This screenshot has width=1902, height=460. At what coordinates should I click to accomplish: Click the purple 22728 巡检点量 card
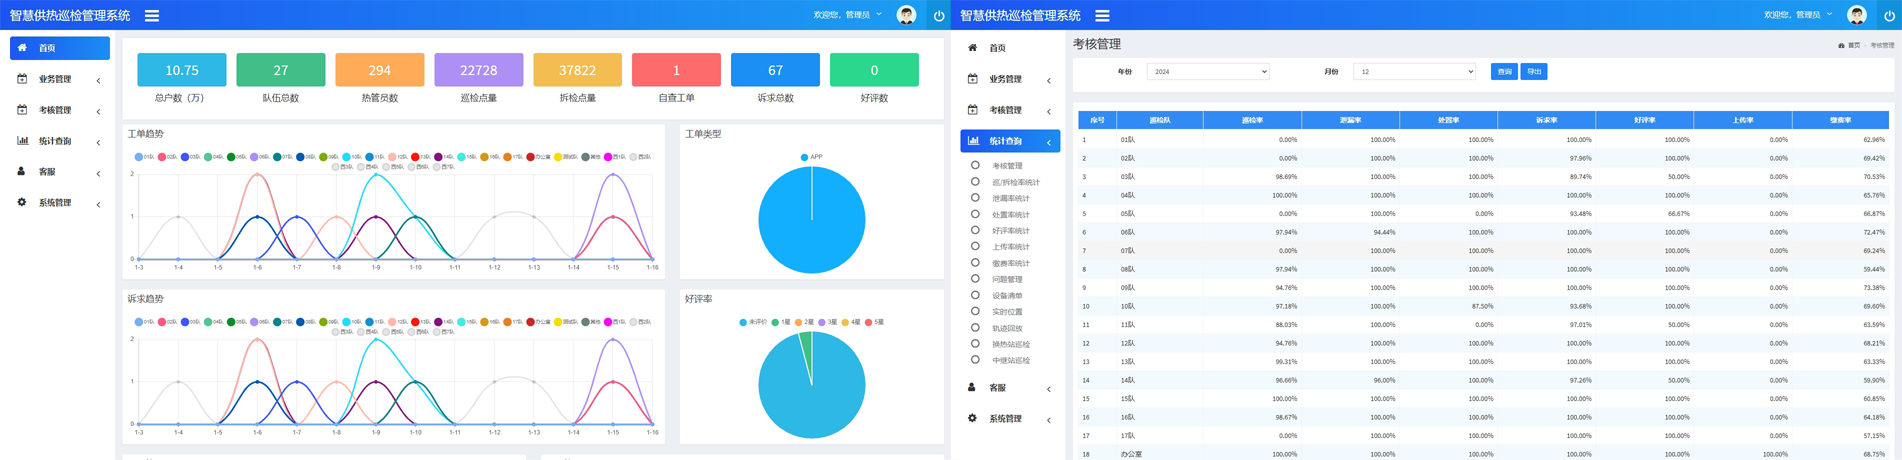coord(478,70)
